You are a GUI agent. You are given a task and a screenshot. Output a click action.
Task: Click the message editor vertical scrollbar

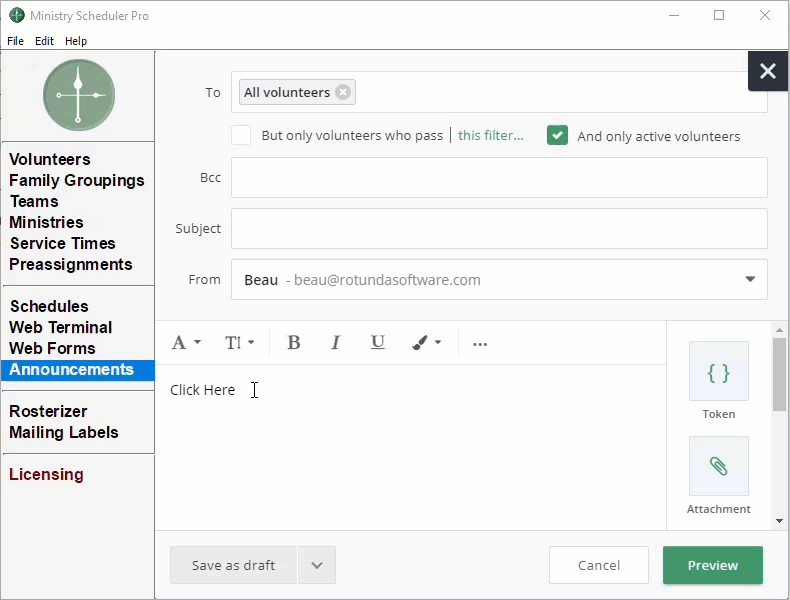779,375
